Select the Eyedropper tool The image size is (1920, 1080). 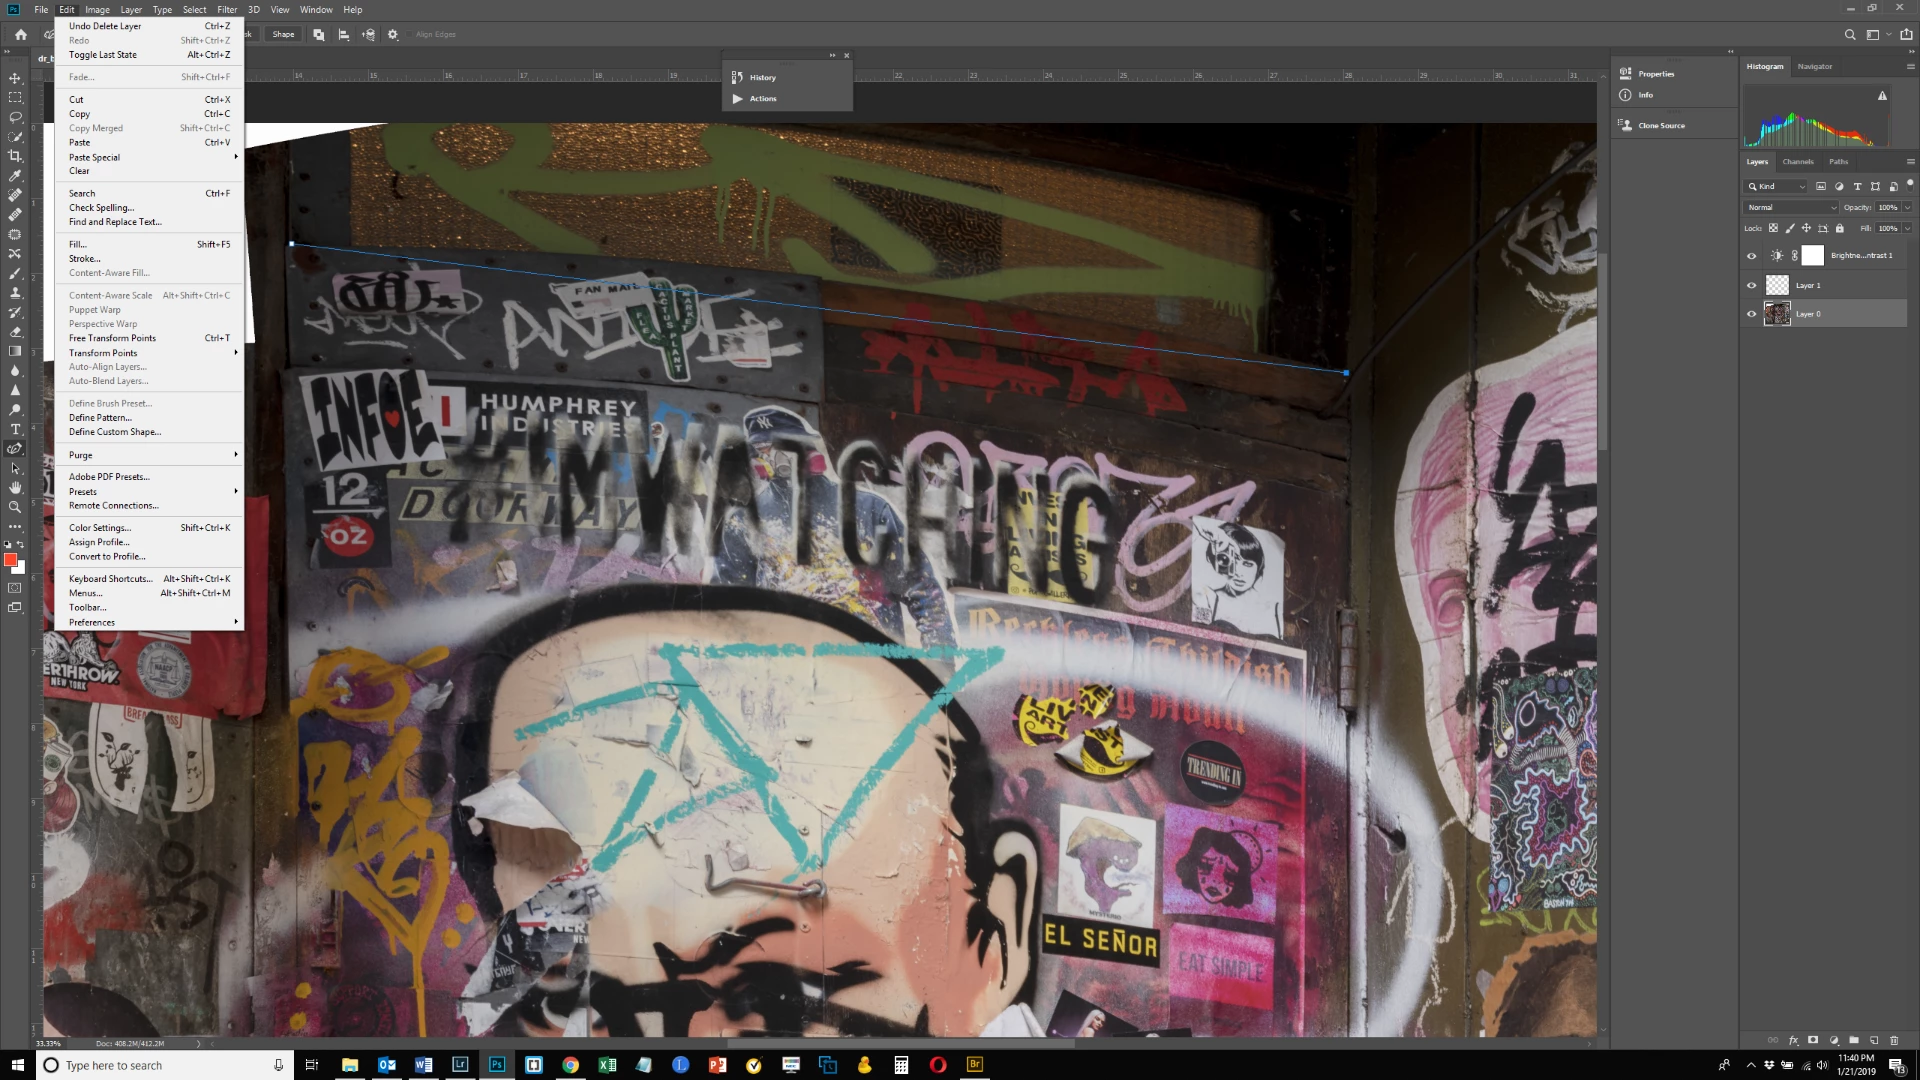(x=15, y=176)
